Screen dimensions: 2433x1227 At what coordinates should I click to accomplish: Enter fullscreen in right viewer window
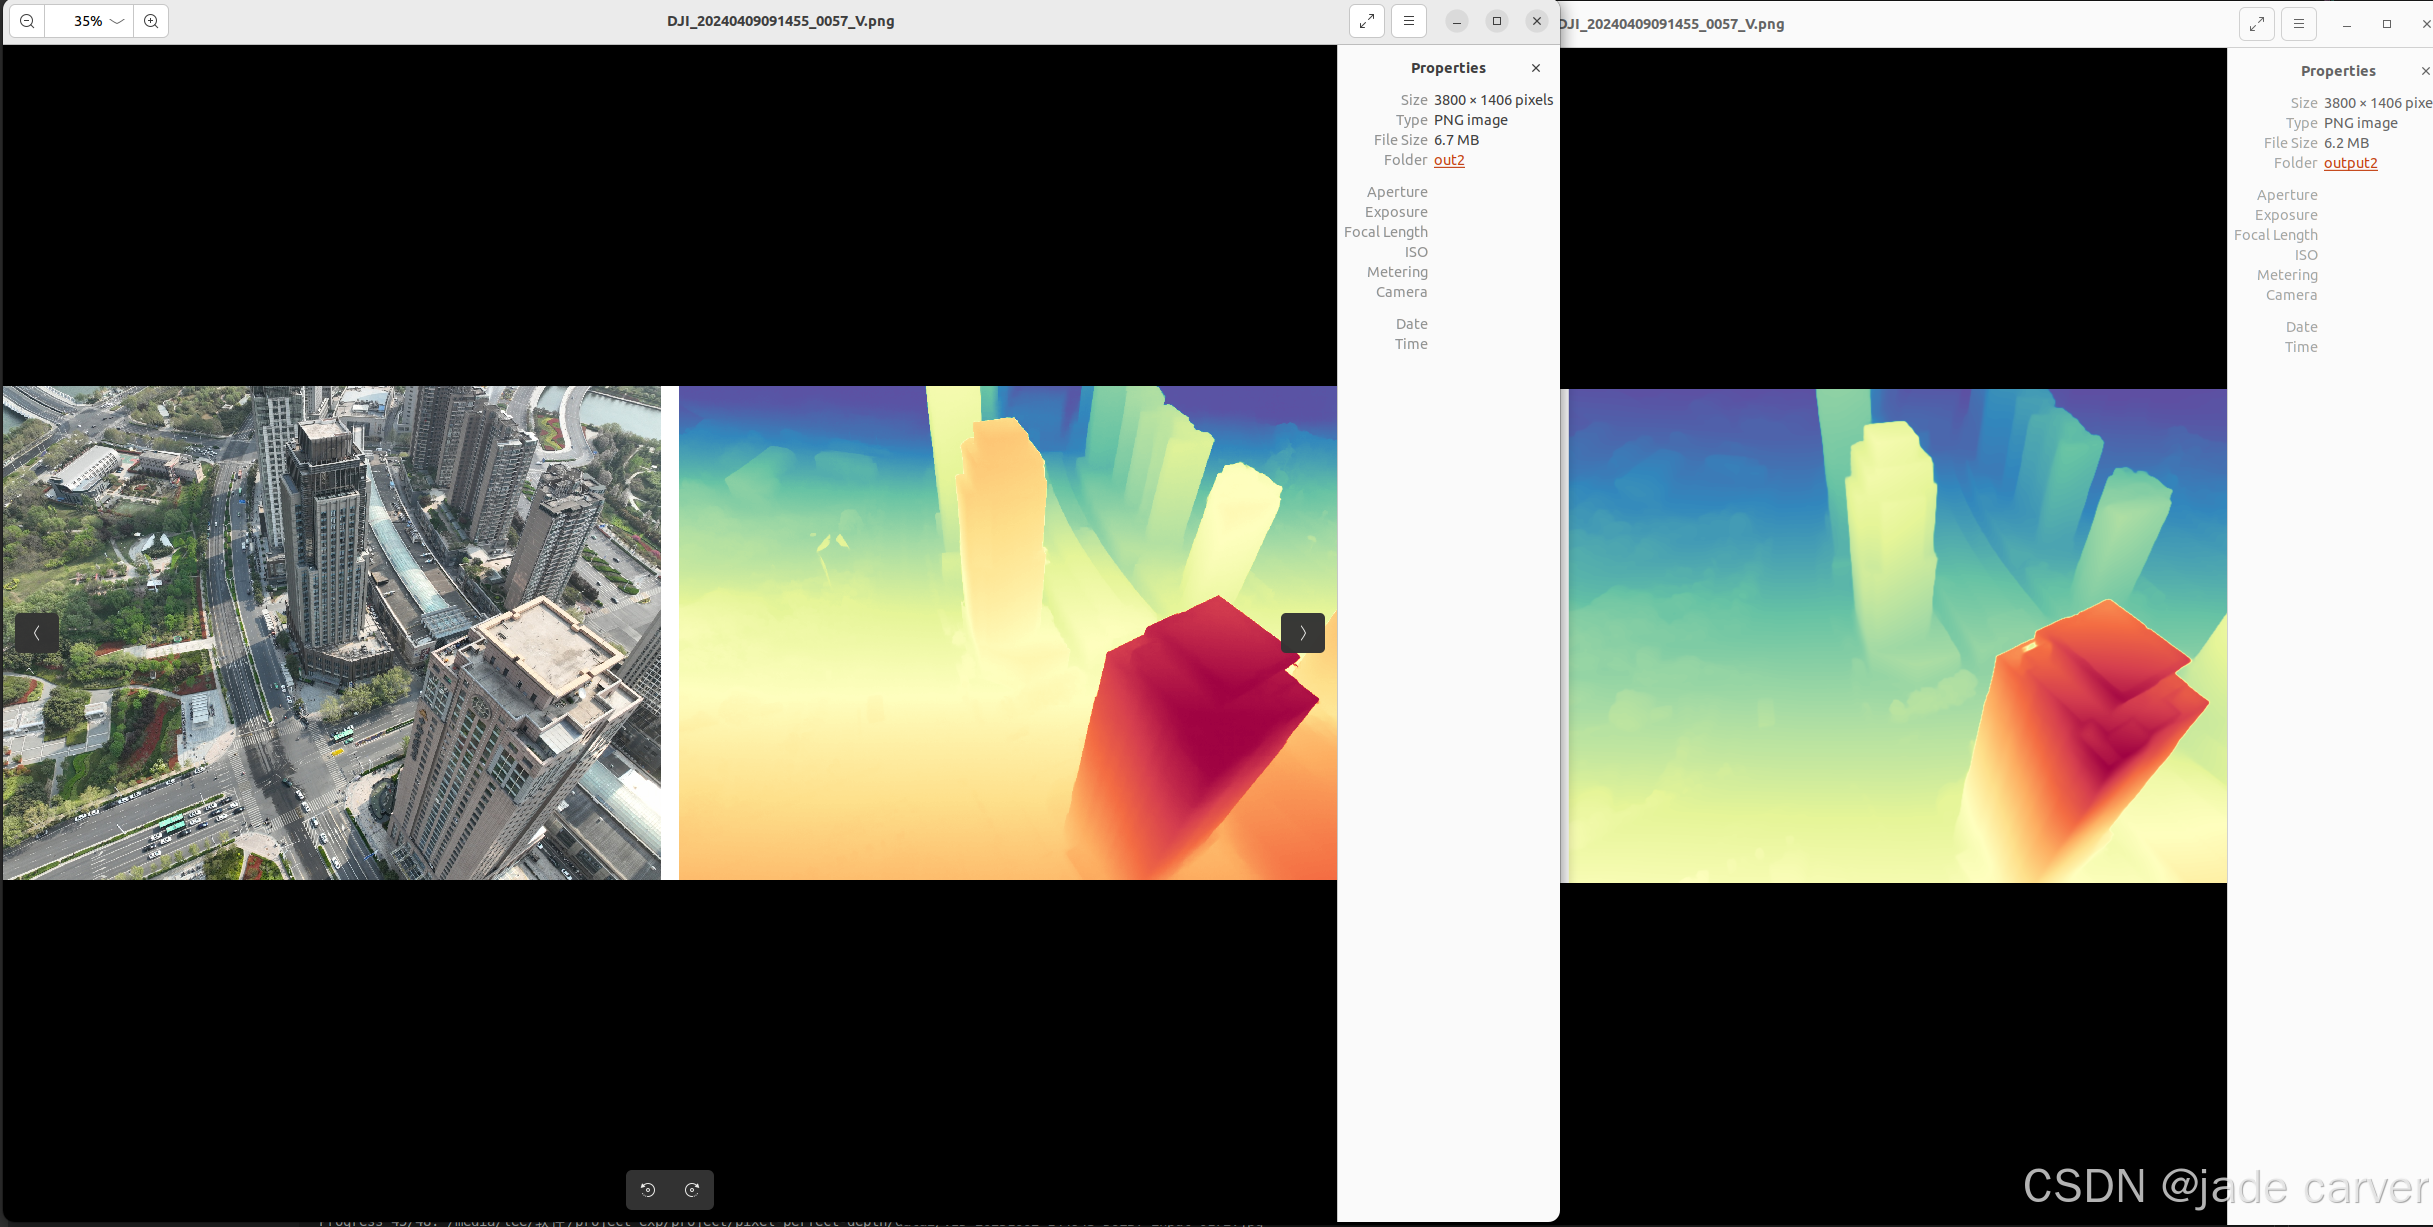2257,24
